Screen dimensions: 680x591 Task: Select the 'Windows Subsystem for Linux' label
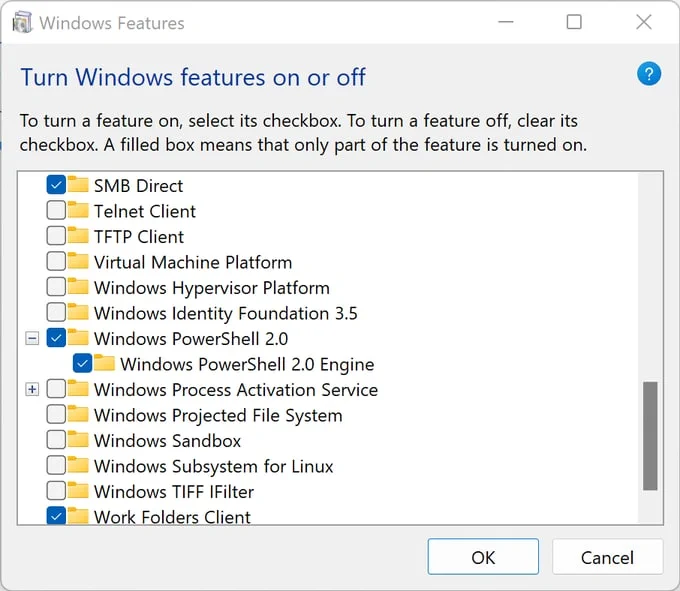click(213, 467)
